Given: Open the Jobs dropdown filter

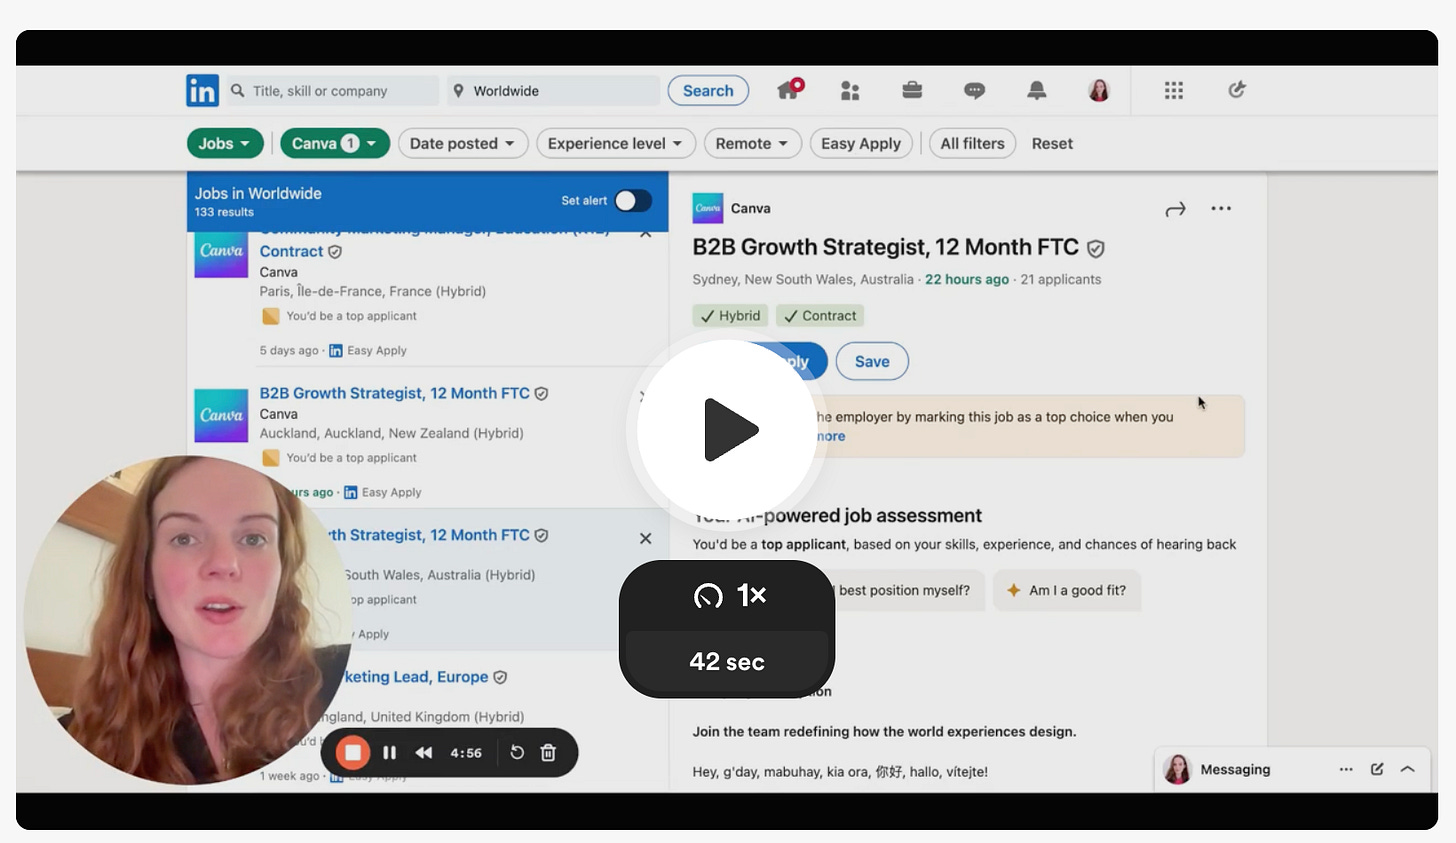Looking at the screenshot, I should [x=225, y=143].
